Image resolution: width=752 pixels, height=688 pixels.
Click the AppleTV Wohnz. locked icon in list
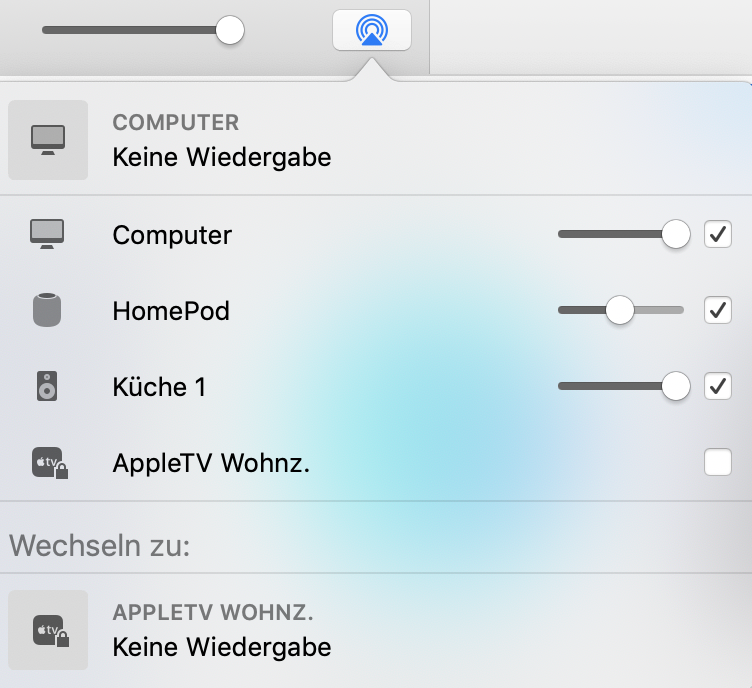(48, 463)
